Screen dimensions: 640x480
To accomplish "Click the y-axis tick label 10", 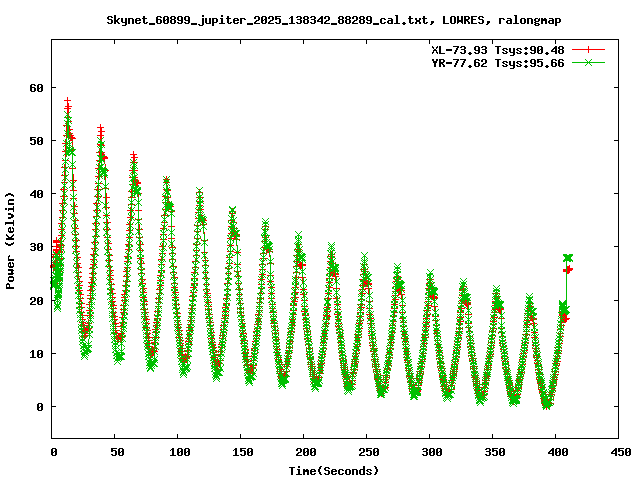I will click(36, 354).
